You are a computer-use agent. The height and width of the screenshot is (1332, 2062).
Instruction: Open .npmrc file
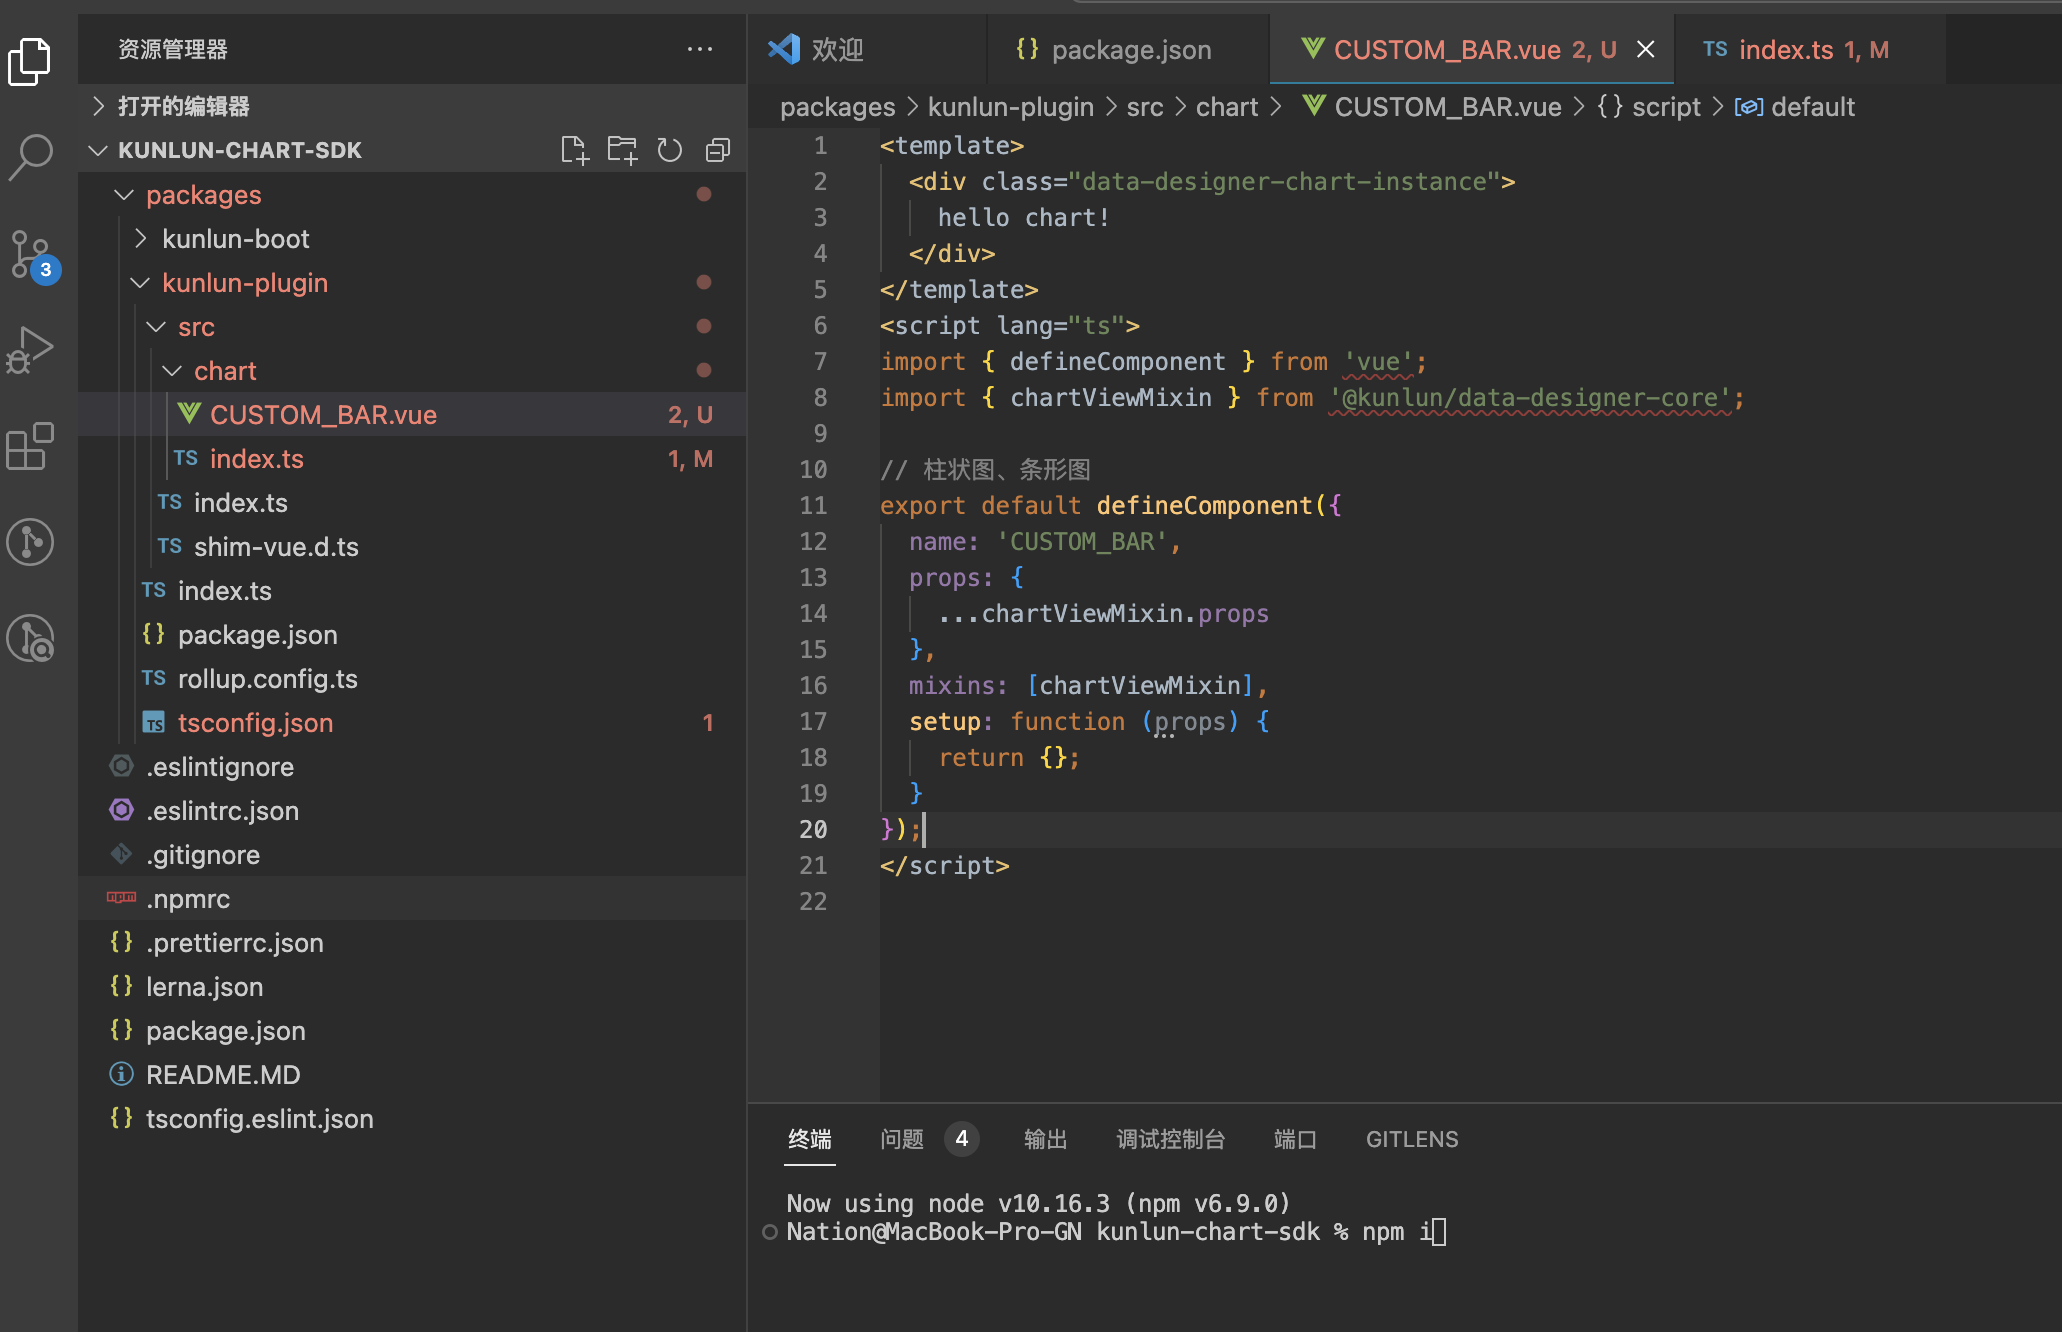[x=412, y=898]
